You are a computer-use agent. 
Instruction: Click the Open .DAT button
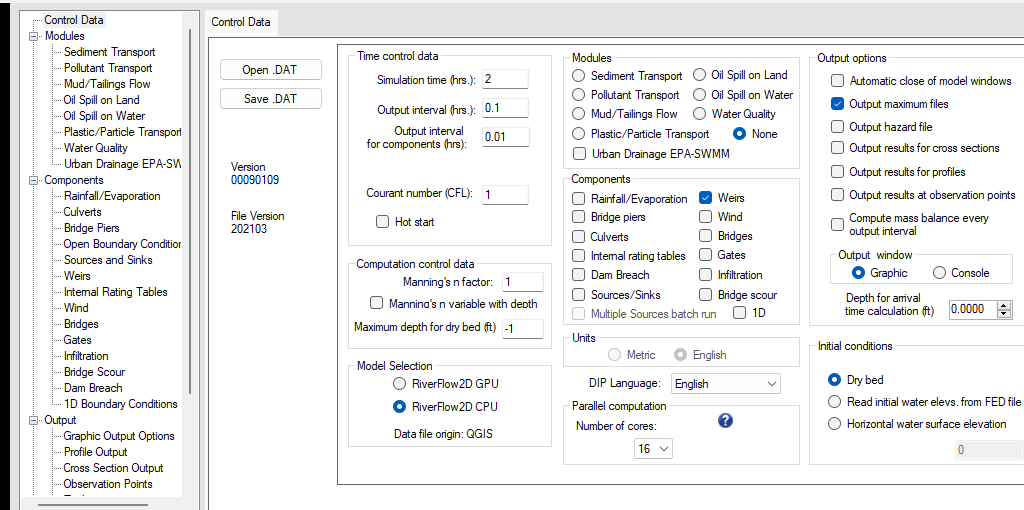click(x=271, y=70)
